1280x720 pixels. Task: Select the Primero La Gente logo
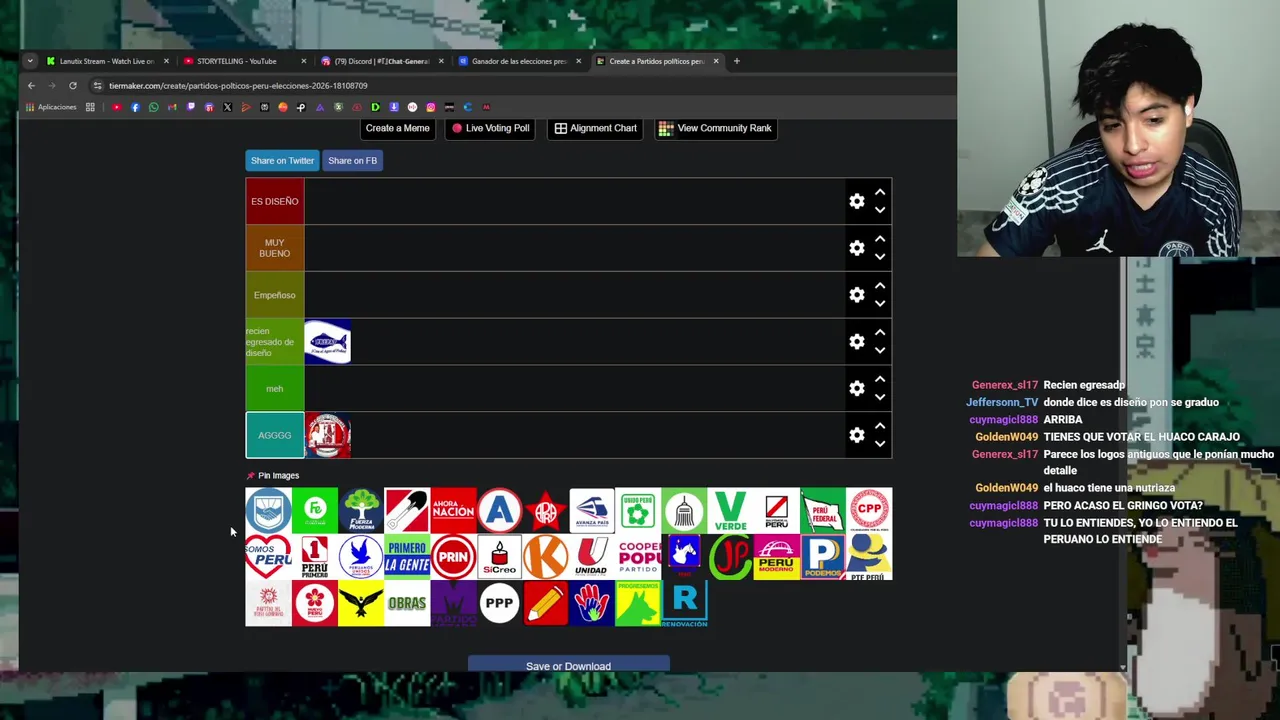[407, 557]
